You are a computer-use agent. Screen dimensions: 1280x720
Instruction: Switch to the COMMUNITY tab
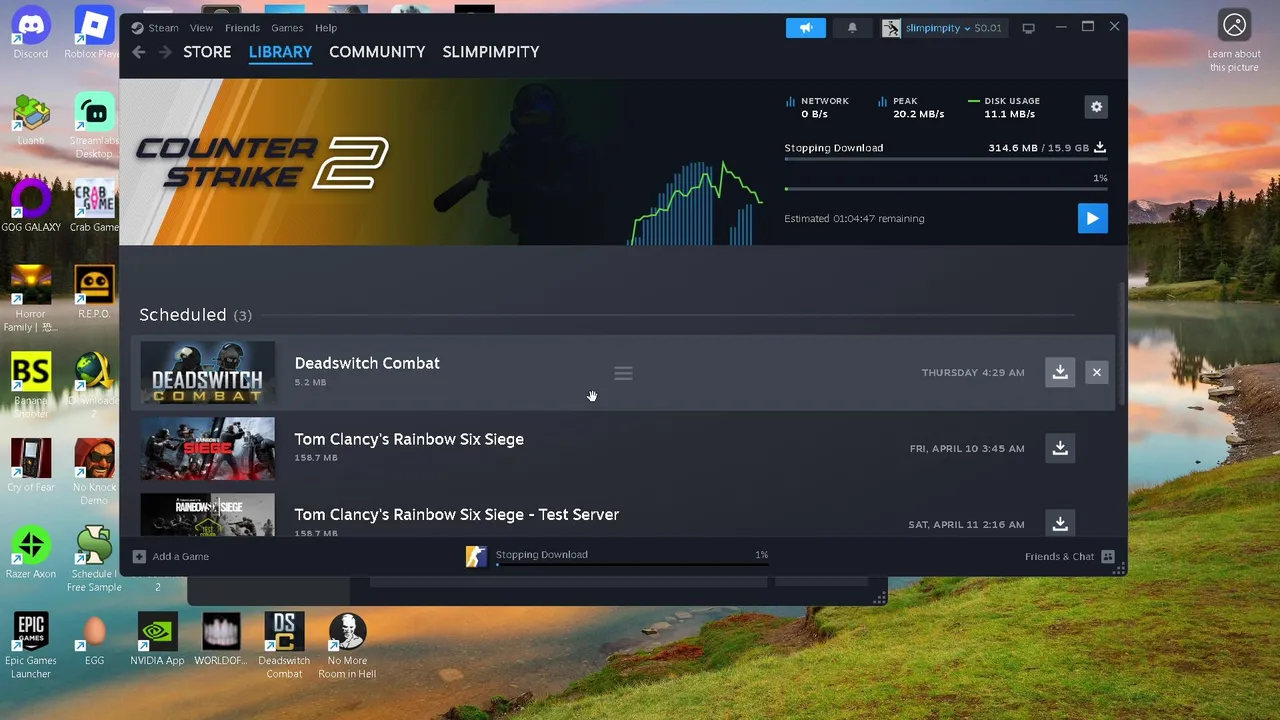(377, 52)
